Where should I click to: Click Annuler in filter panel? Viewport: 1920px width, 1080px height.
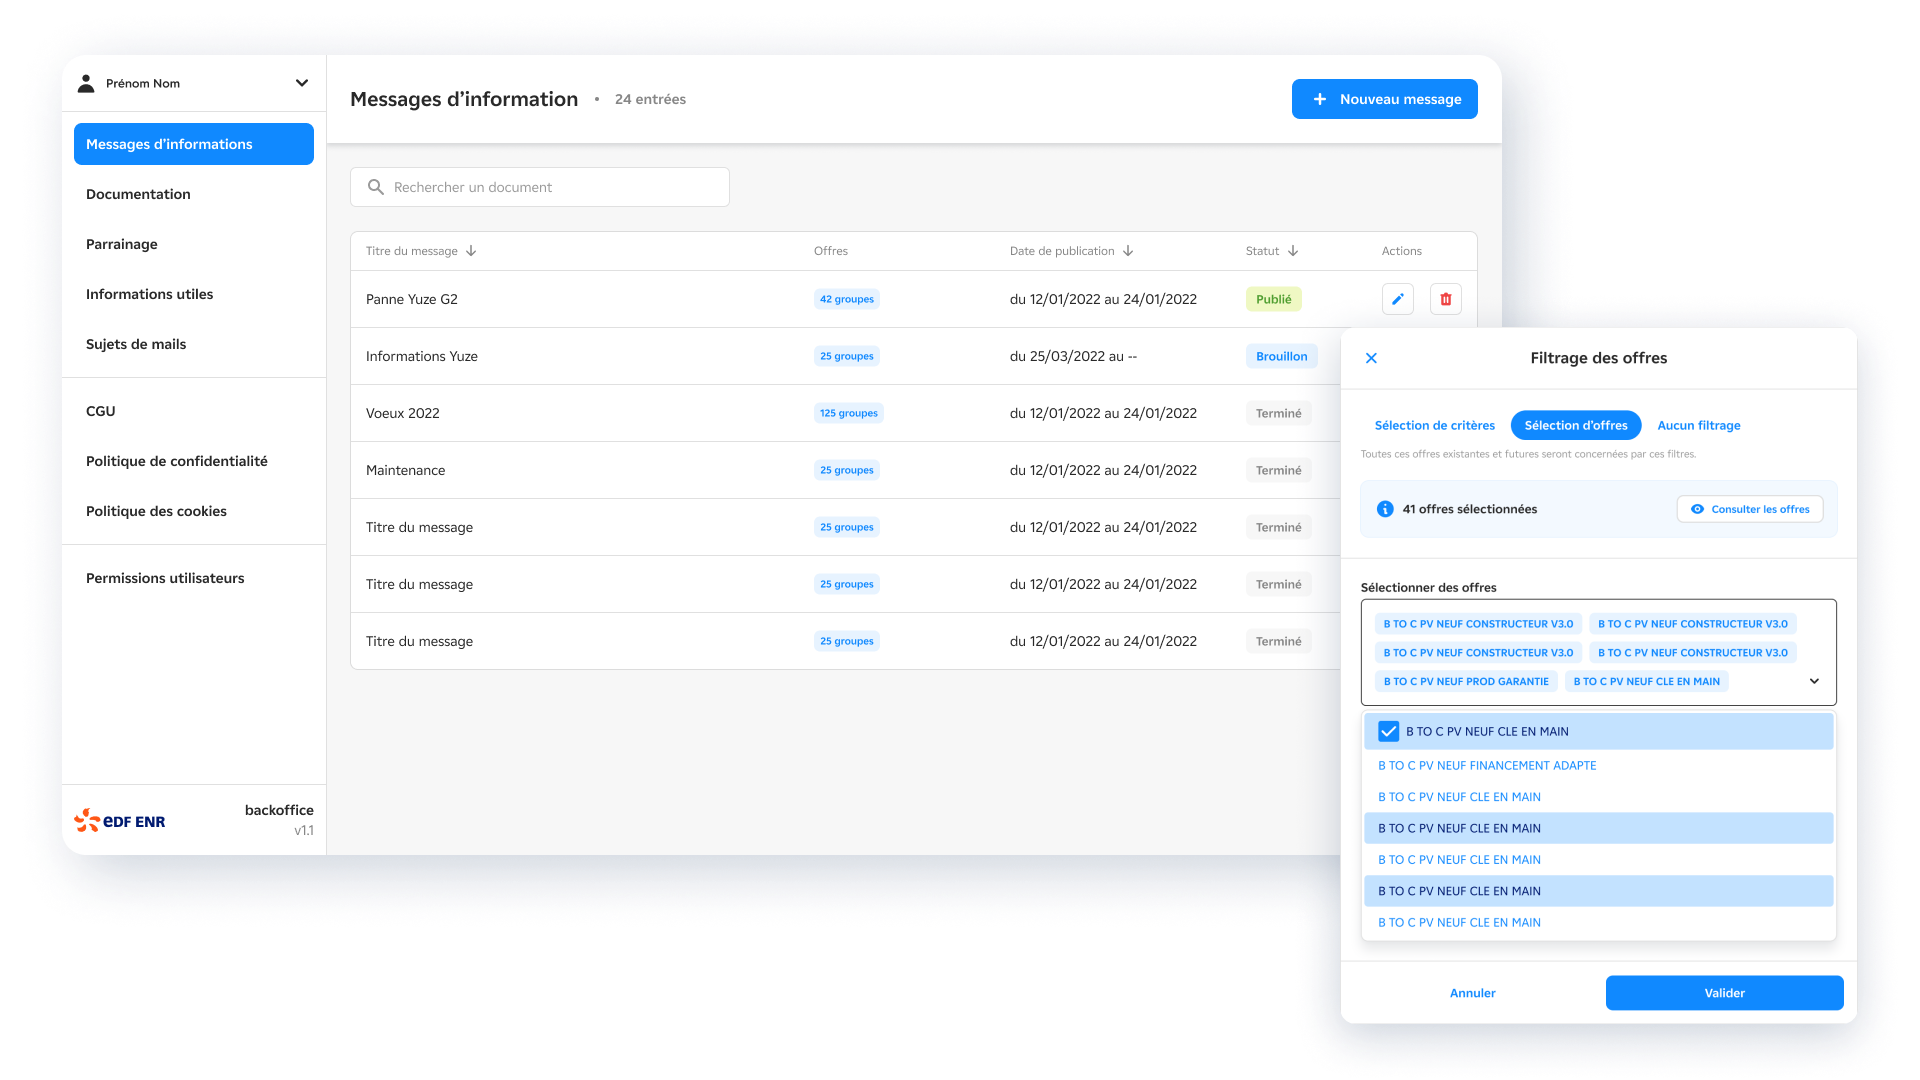(x=1473, y=993)
